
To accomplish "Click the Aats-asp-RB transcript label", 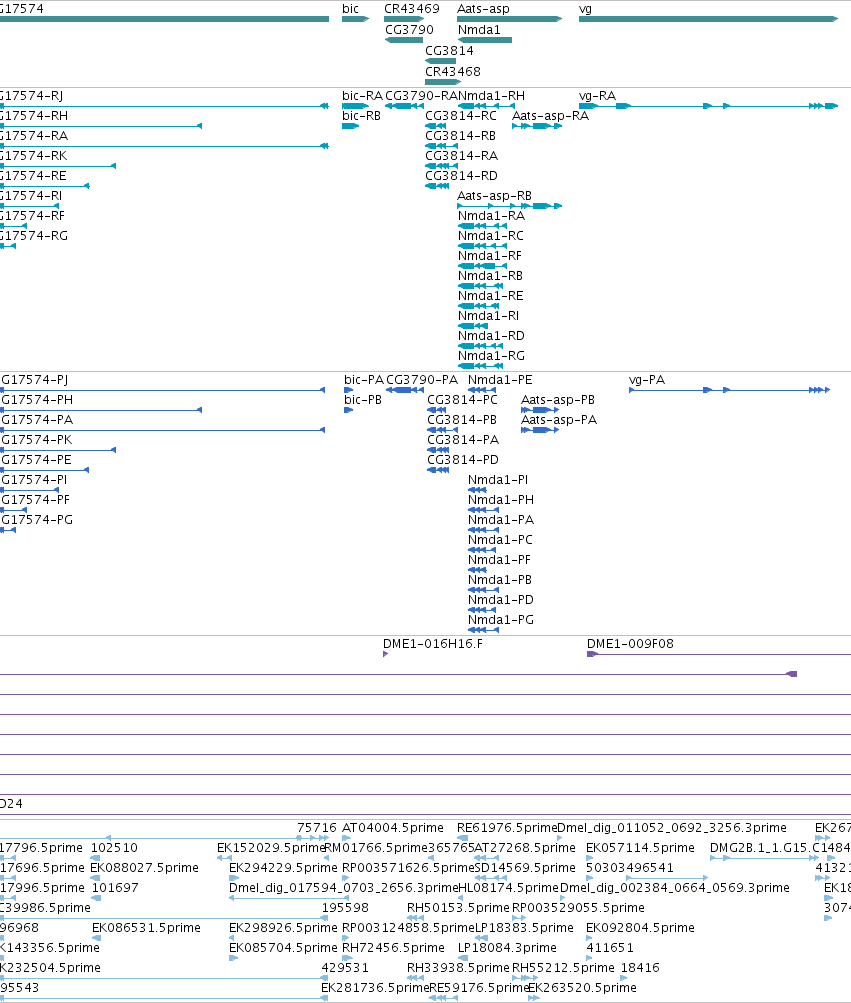I will [x=495, y=196].
